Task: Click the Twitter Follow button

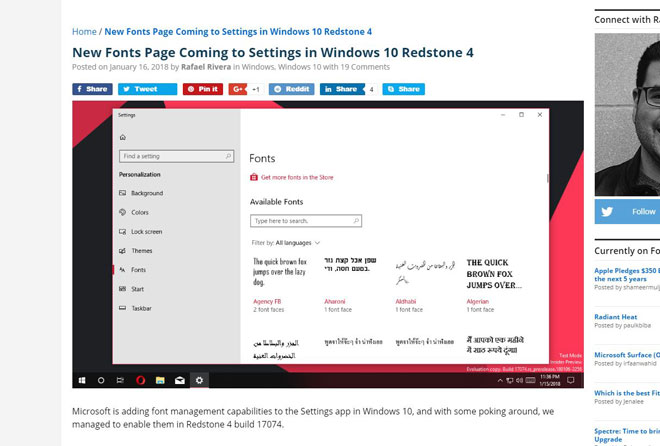Action: click(627, 212)
